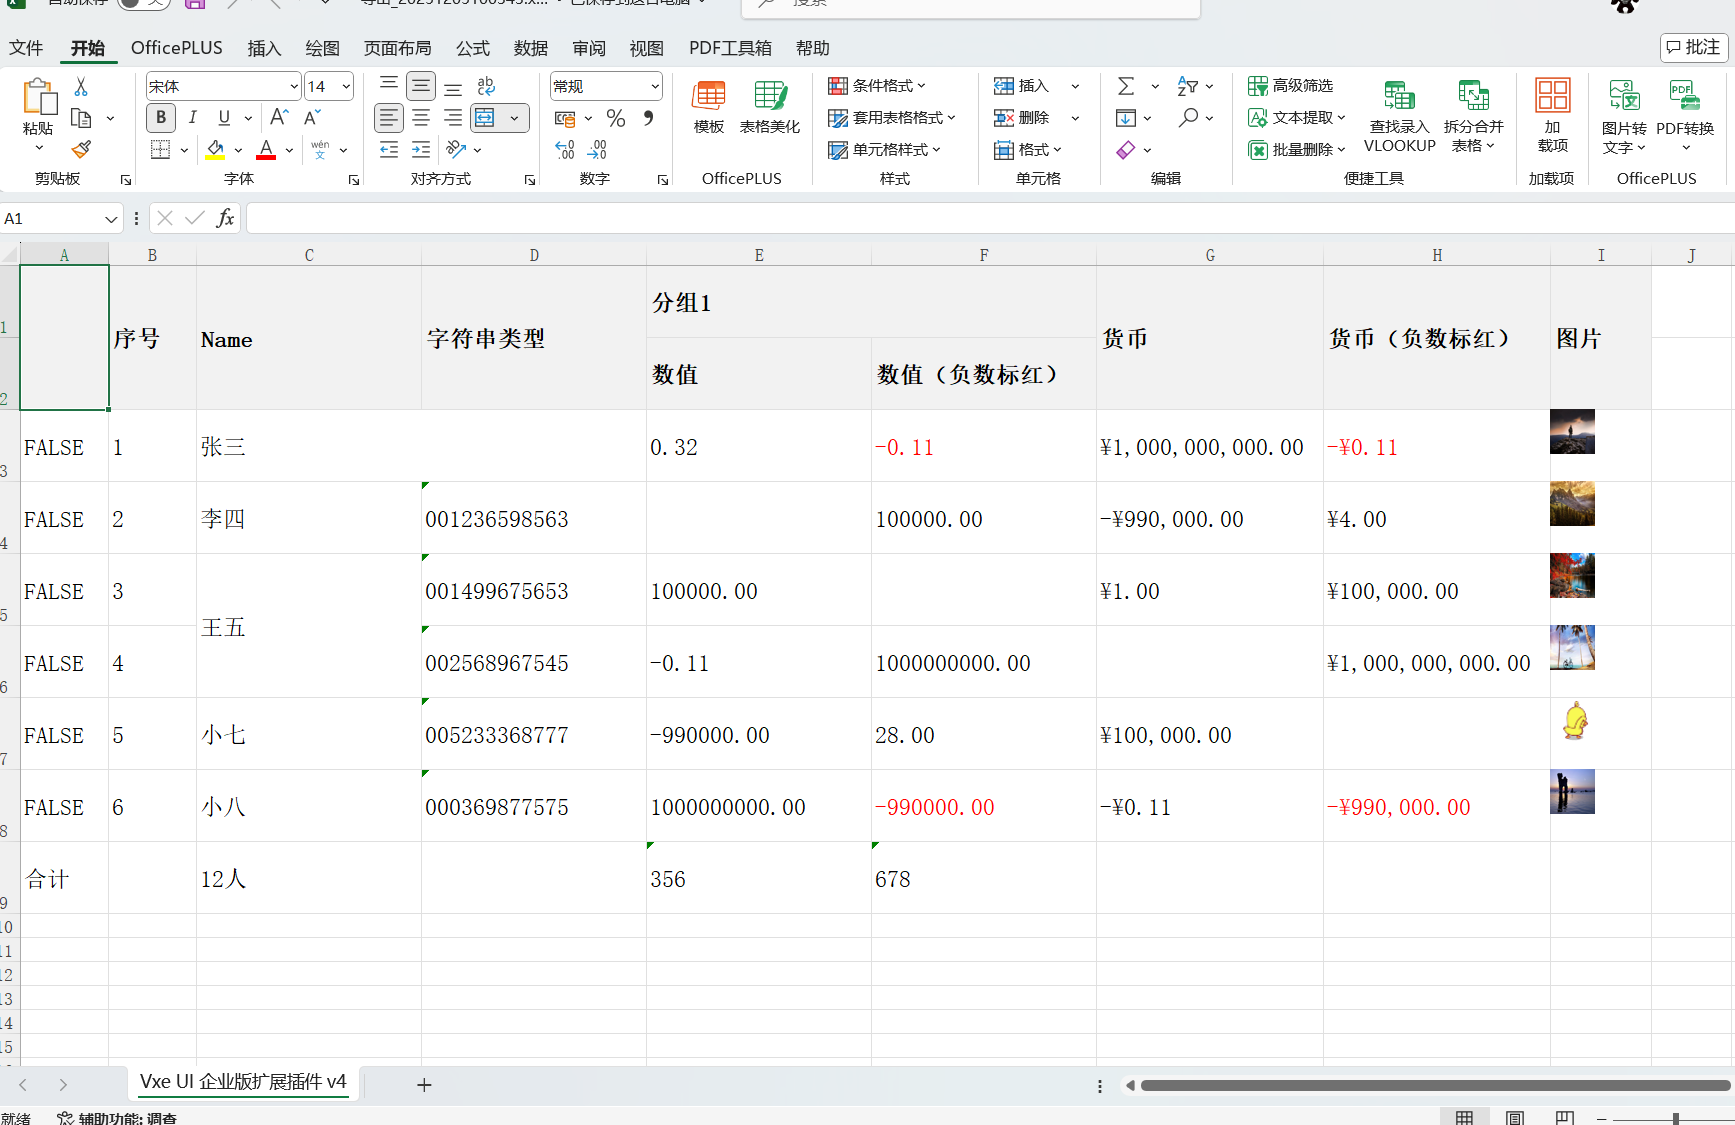Click the 批注 comments button
Image resolution: width=1735 pixels, height=1125 pixels.
click(1694, 47)
